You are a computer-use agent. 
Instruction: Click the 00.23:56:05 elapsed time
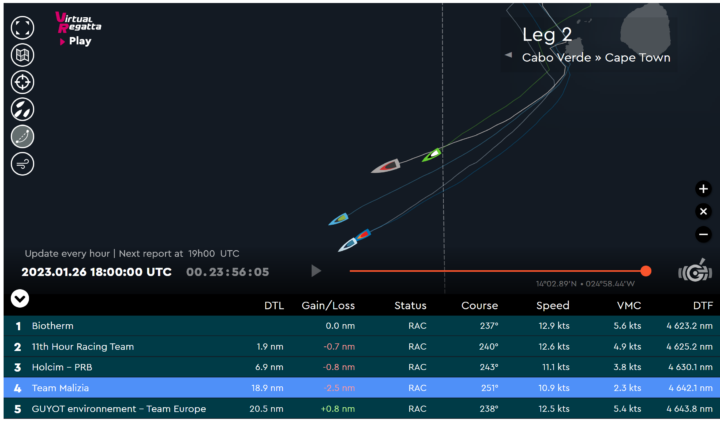227,272
